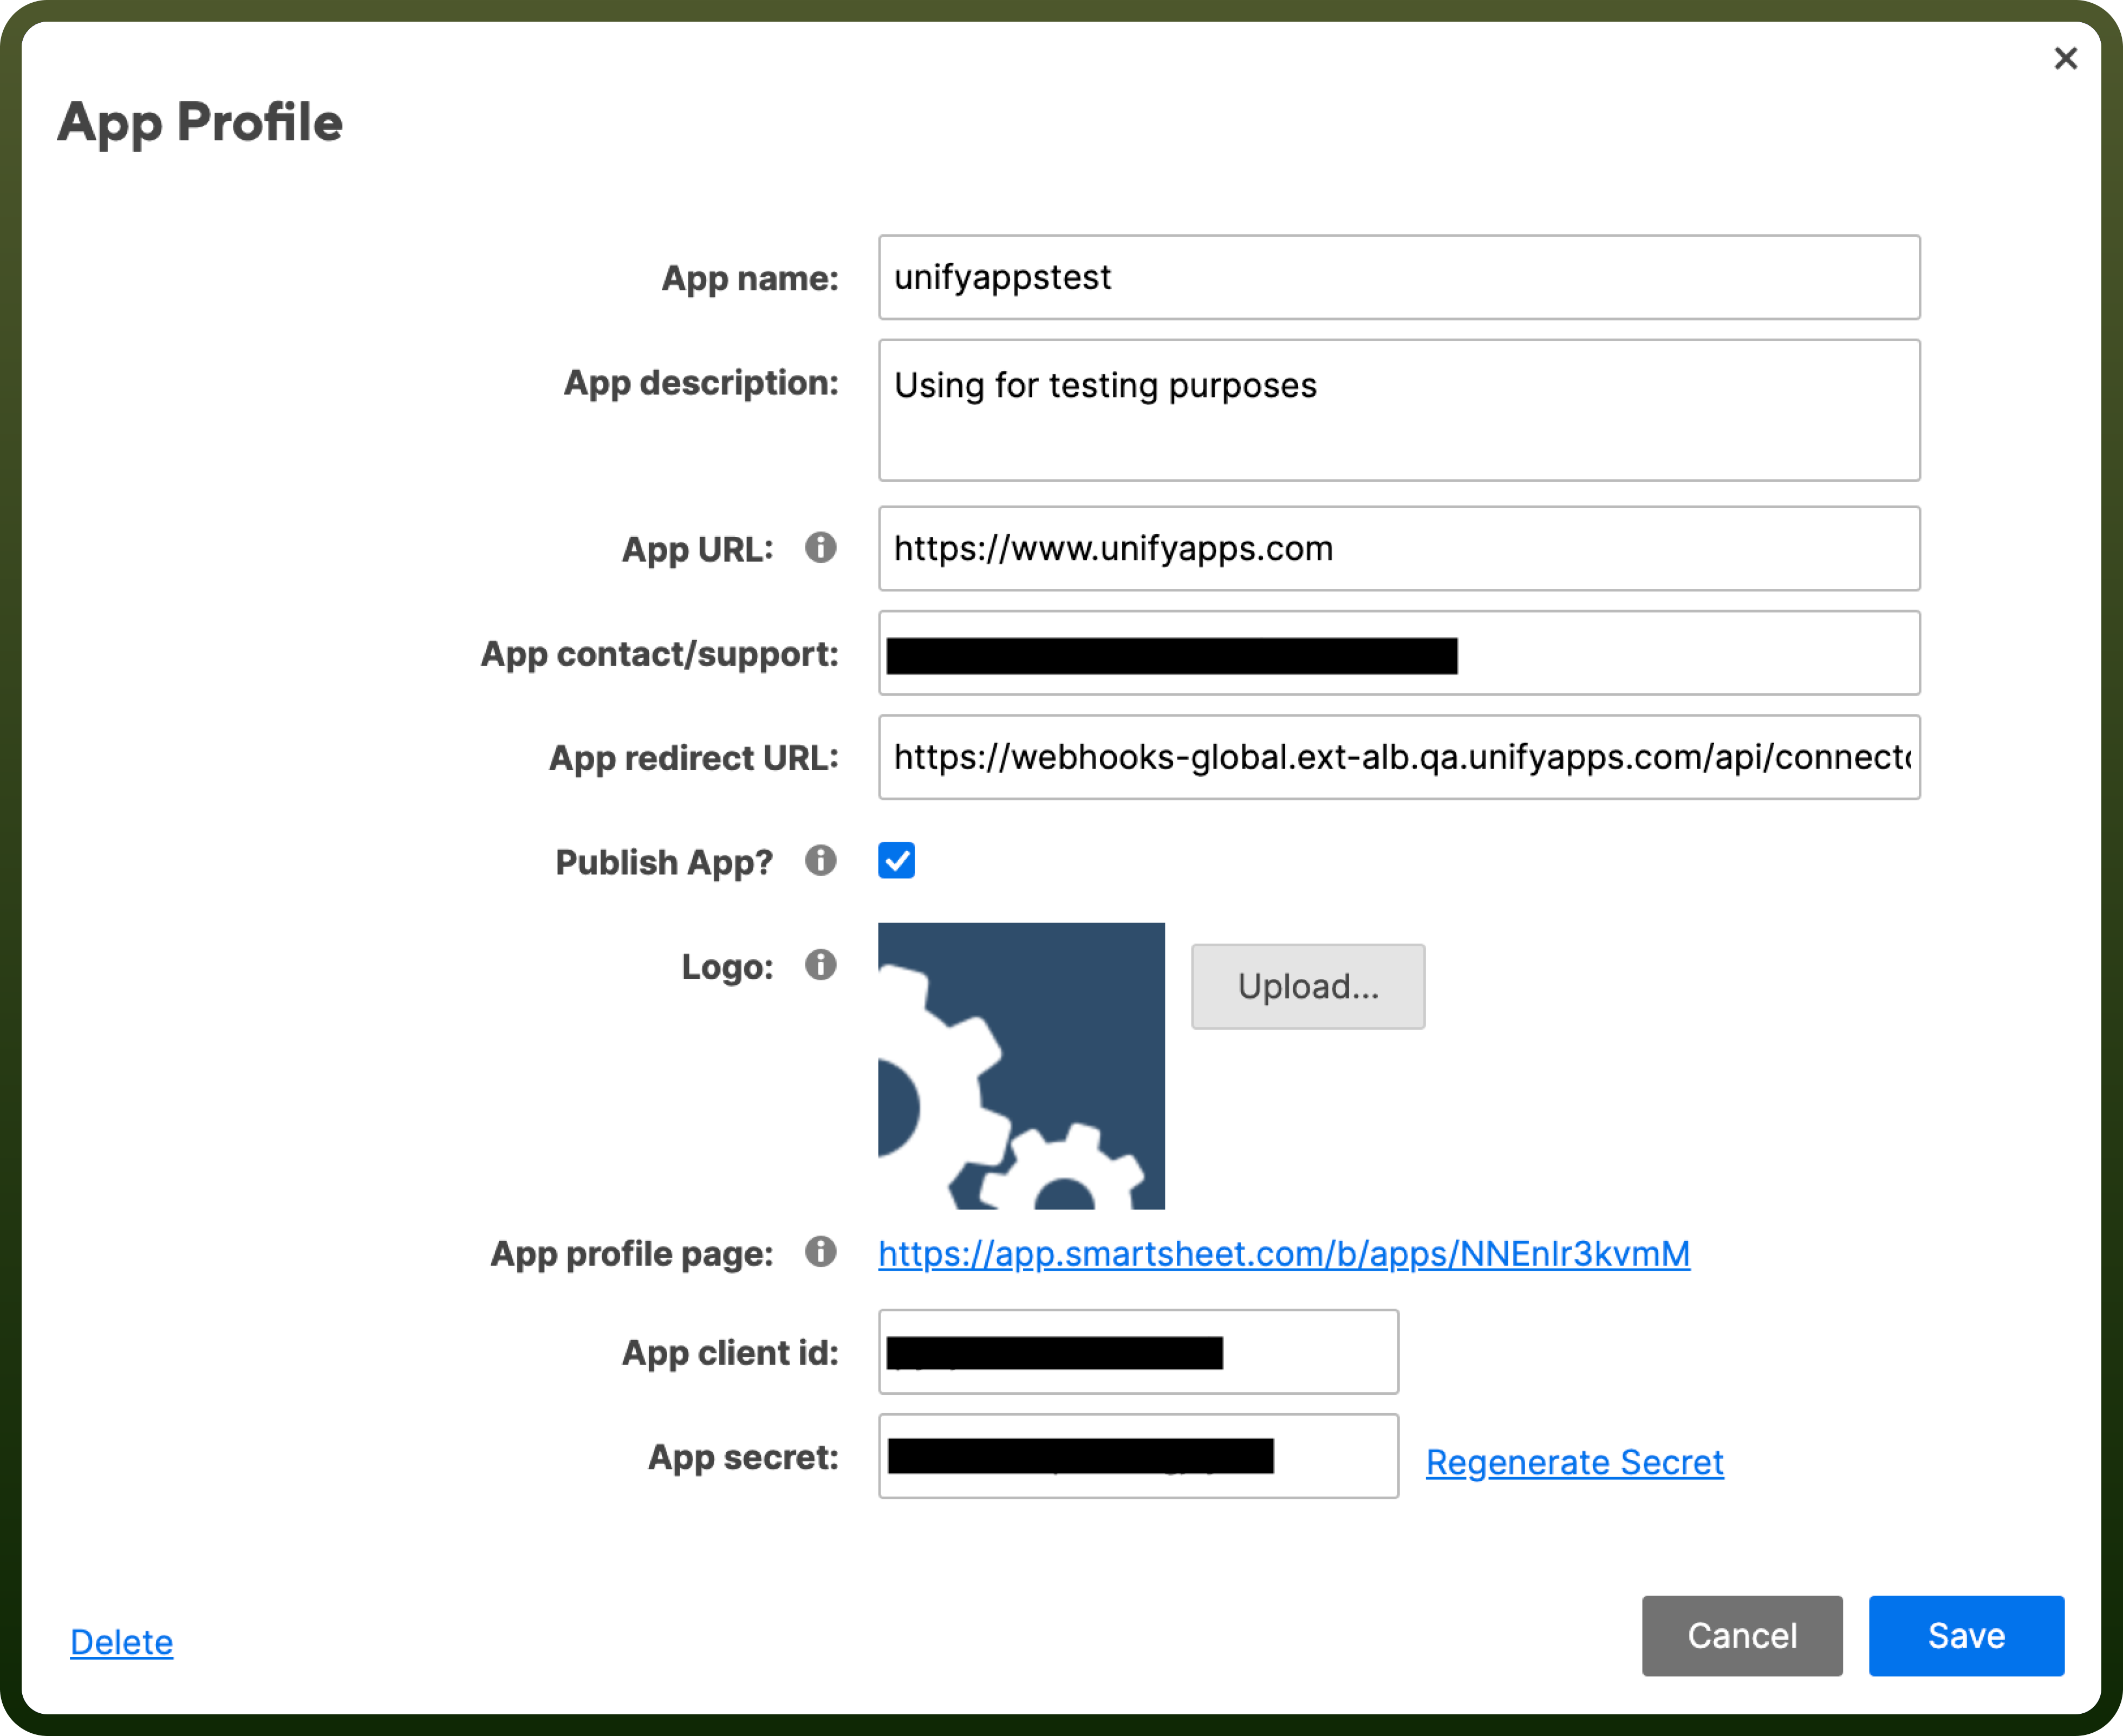Click the gear logo thumbnail
The image size is (2123, 1736).
click(x=1021, y=1066)
